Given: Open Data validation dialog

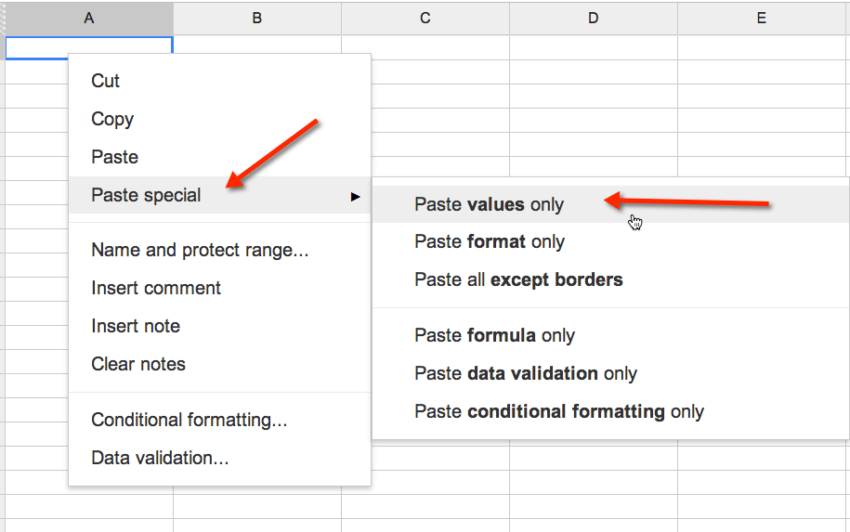Looking at the screenshot, I should click(220, 458).
